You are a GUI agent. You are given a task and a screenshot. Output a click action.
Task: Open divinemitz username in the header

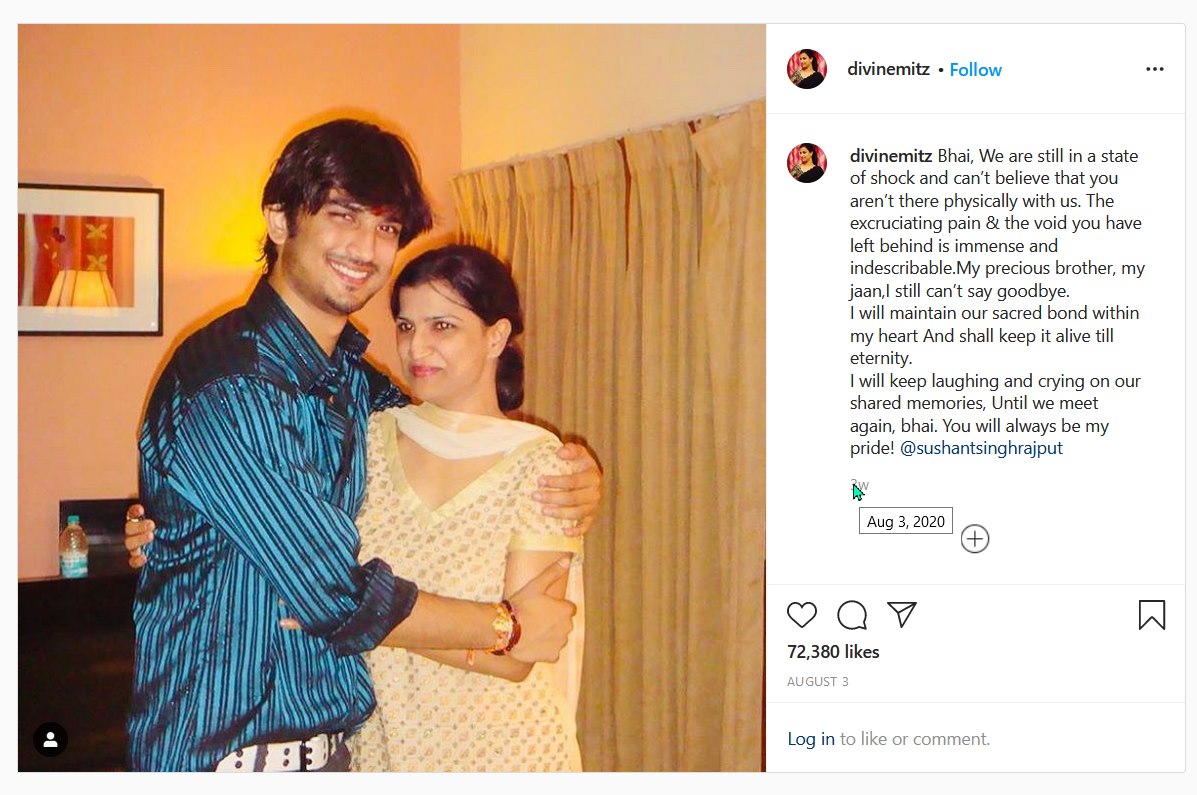(x=889, y=69)
